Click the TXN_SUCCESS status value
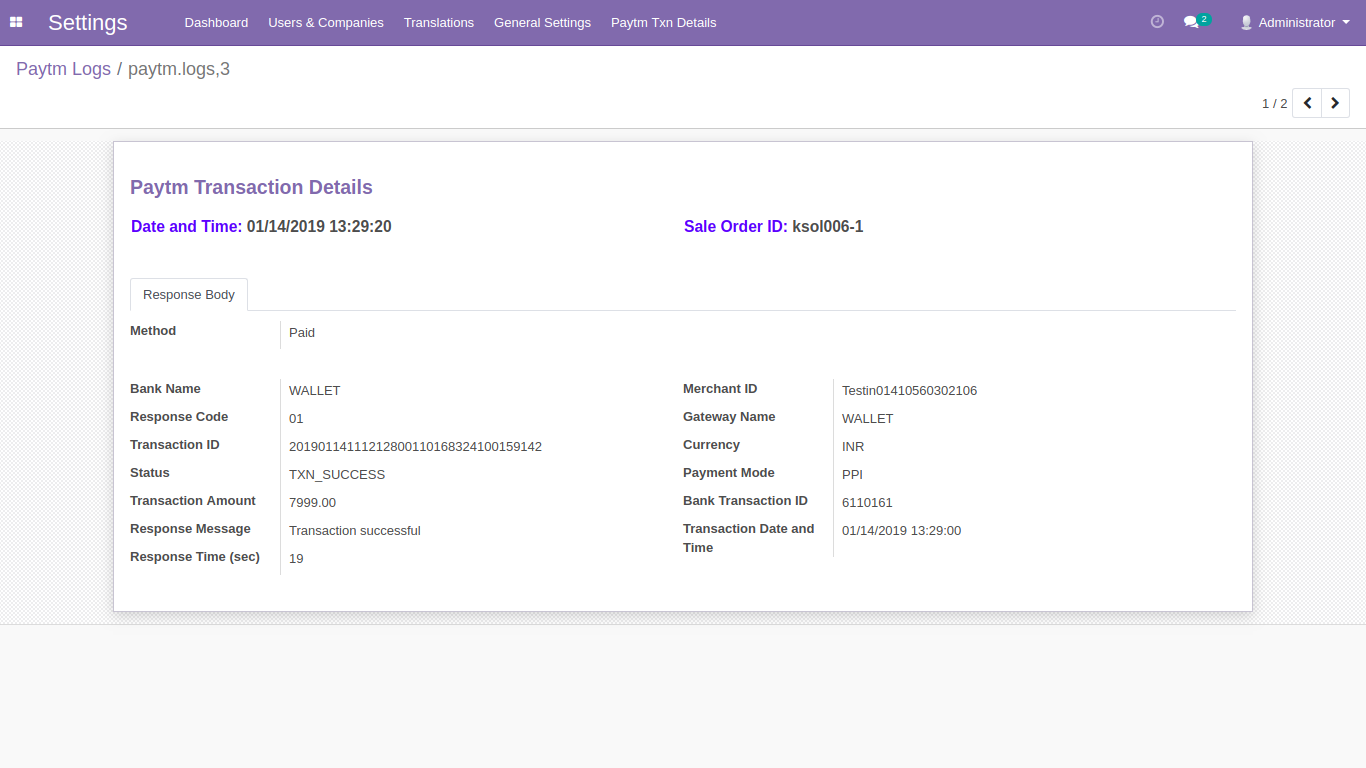This screenshot has height=768, width=1366. click(x=337, y=475)
